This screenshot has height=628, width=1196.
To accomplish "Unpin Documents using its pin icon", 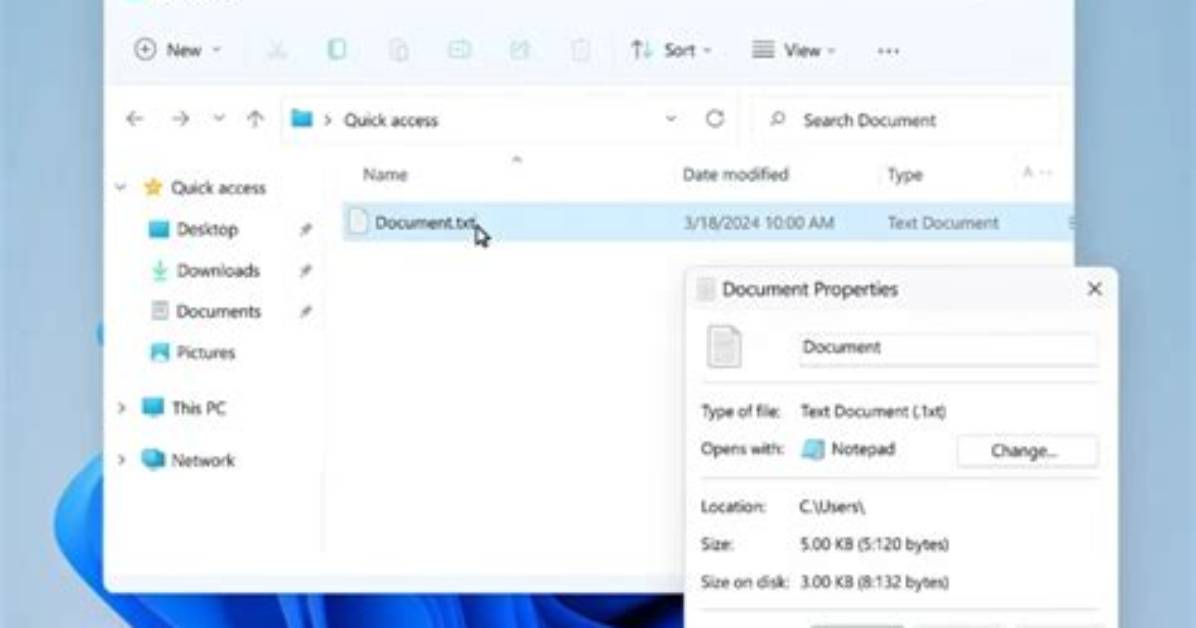I will pyautogui.click(x=306, y=311).
